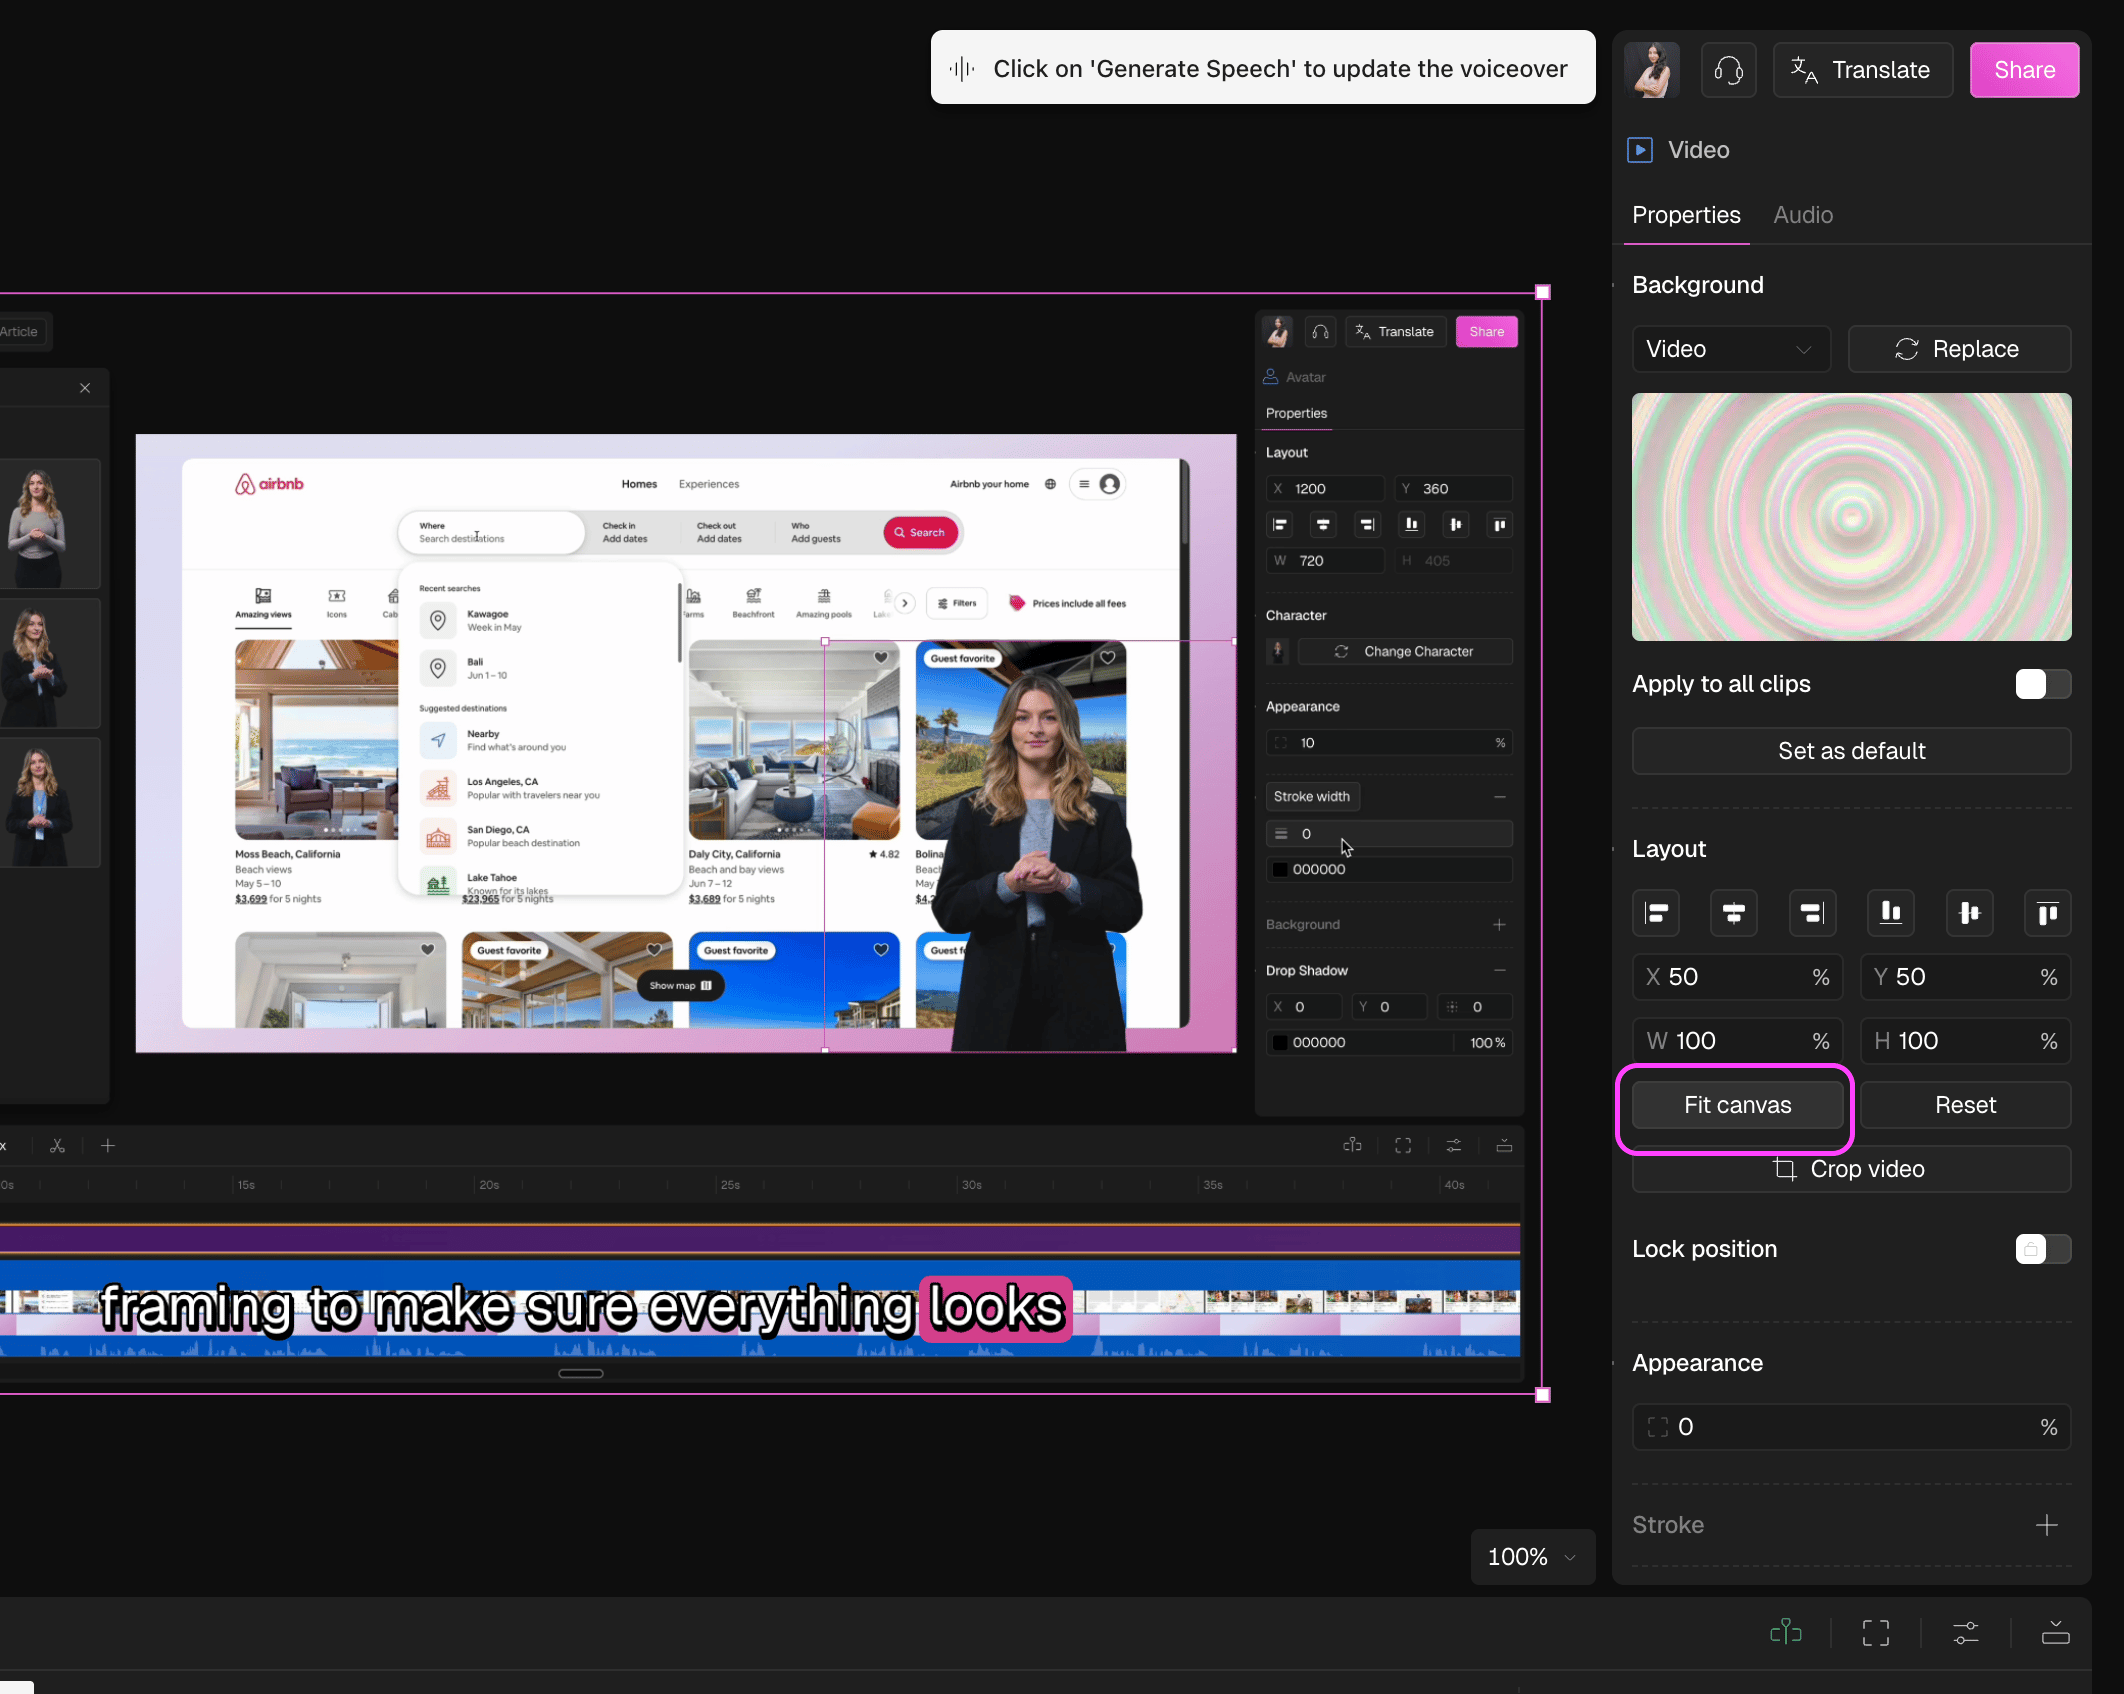Click the fullscreen brackets icon at bottom
Image resolution: width=2124 pixels, height=1694 pixels.
(x=1876, y=1633)
